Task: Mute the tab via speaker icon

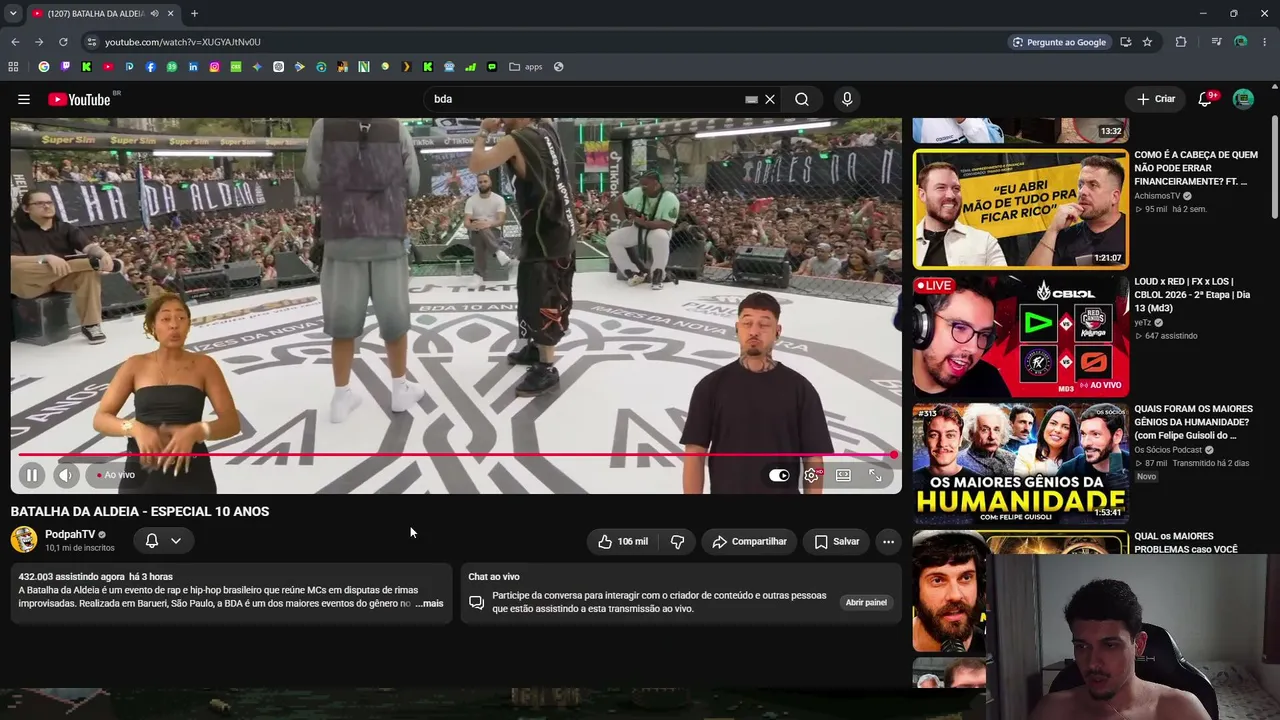Action: coord(154,14)
